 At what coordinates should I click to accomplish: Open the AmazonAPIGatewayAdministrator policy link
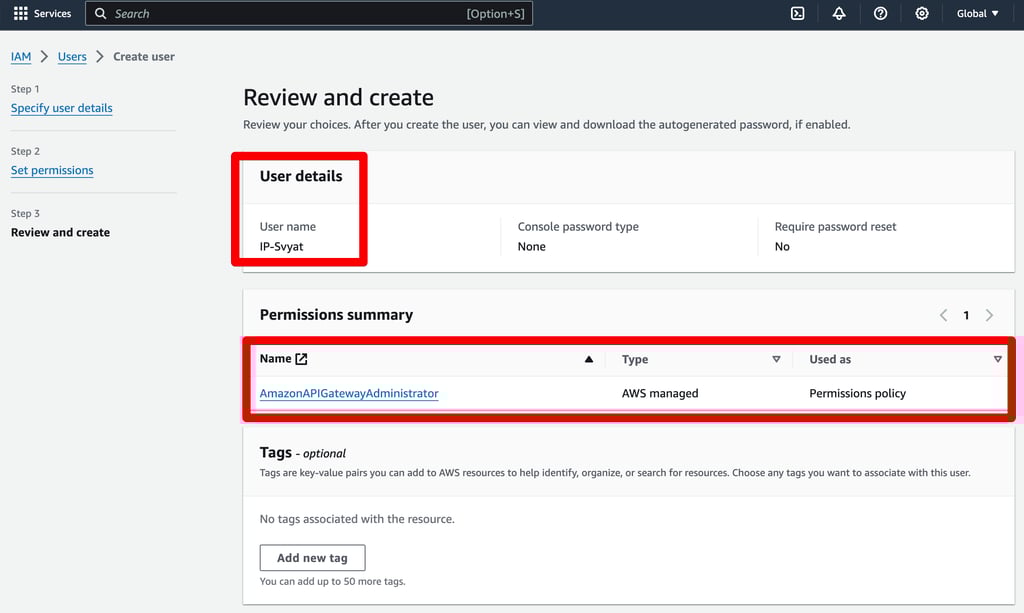pyautogui.click(x=349, y=393)
